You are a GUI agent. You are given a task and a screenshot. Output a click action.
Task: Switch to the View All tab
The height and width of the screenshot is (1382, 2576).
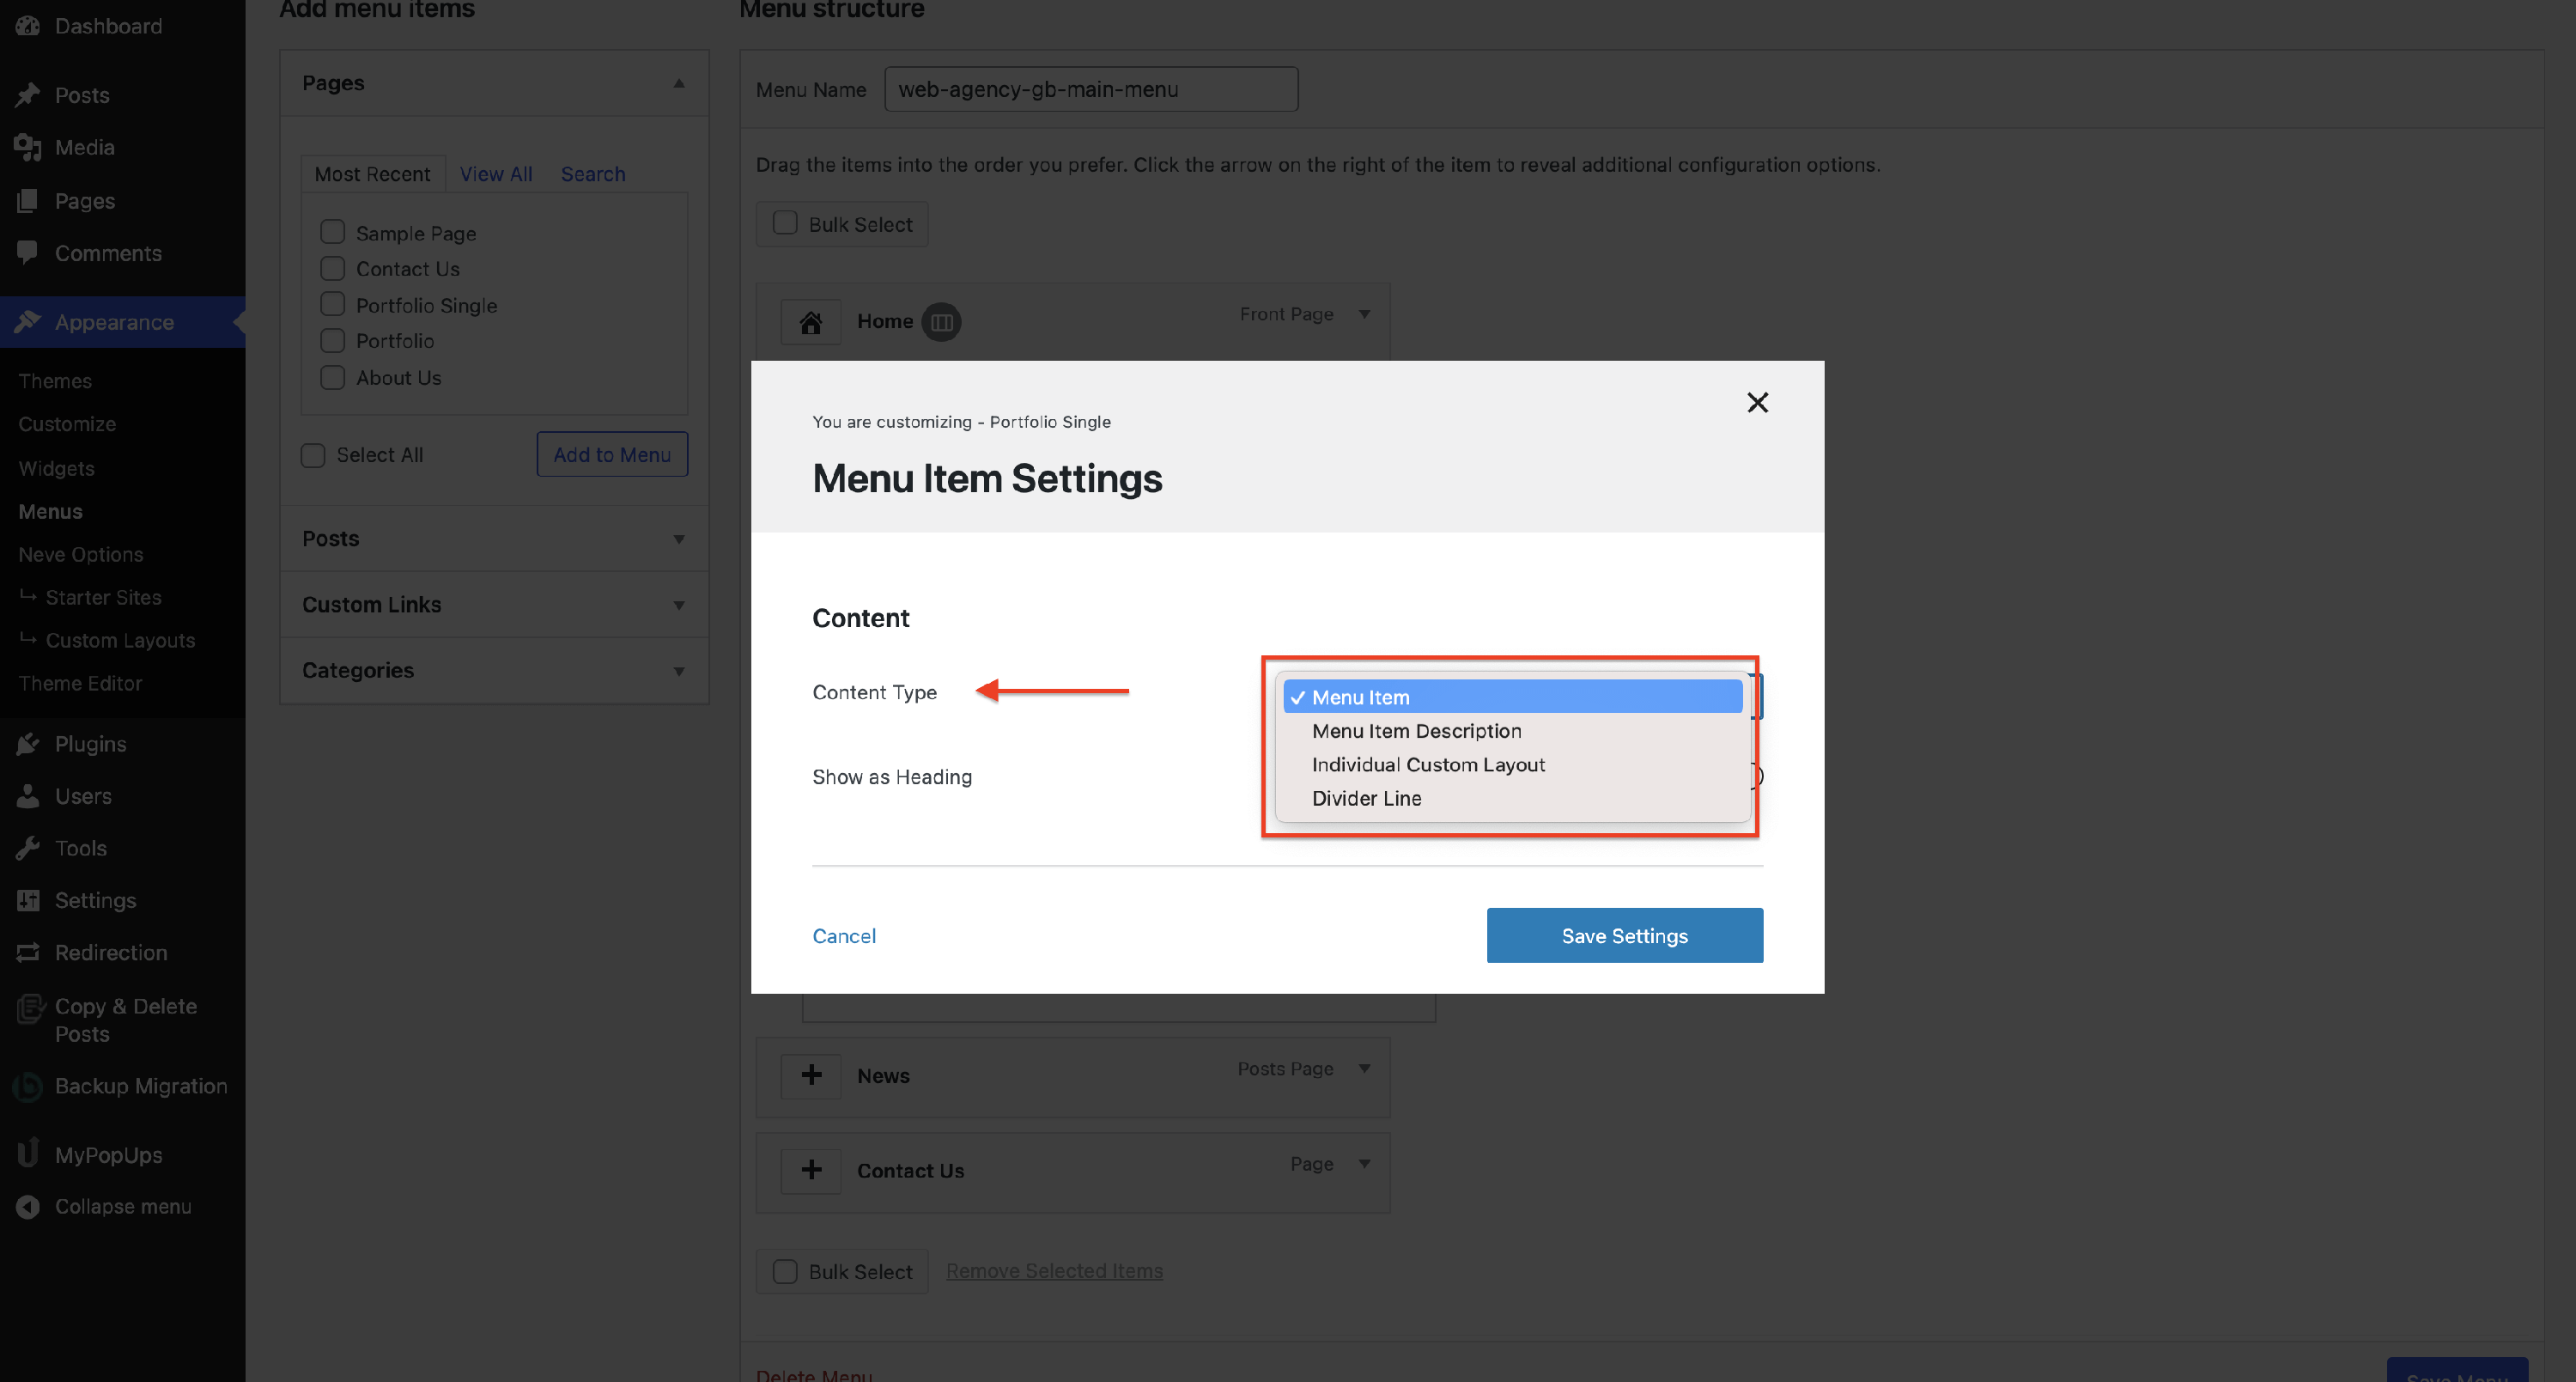click(x=495, y=174)
